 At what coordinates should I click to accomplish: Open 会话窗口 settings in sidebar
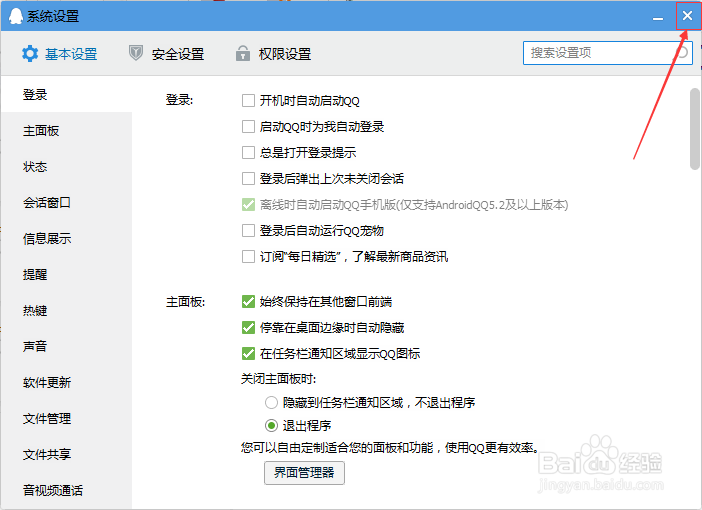(66, 202)
